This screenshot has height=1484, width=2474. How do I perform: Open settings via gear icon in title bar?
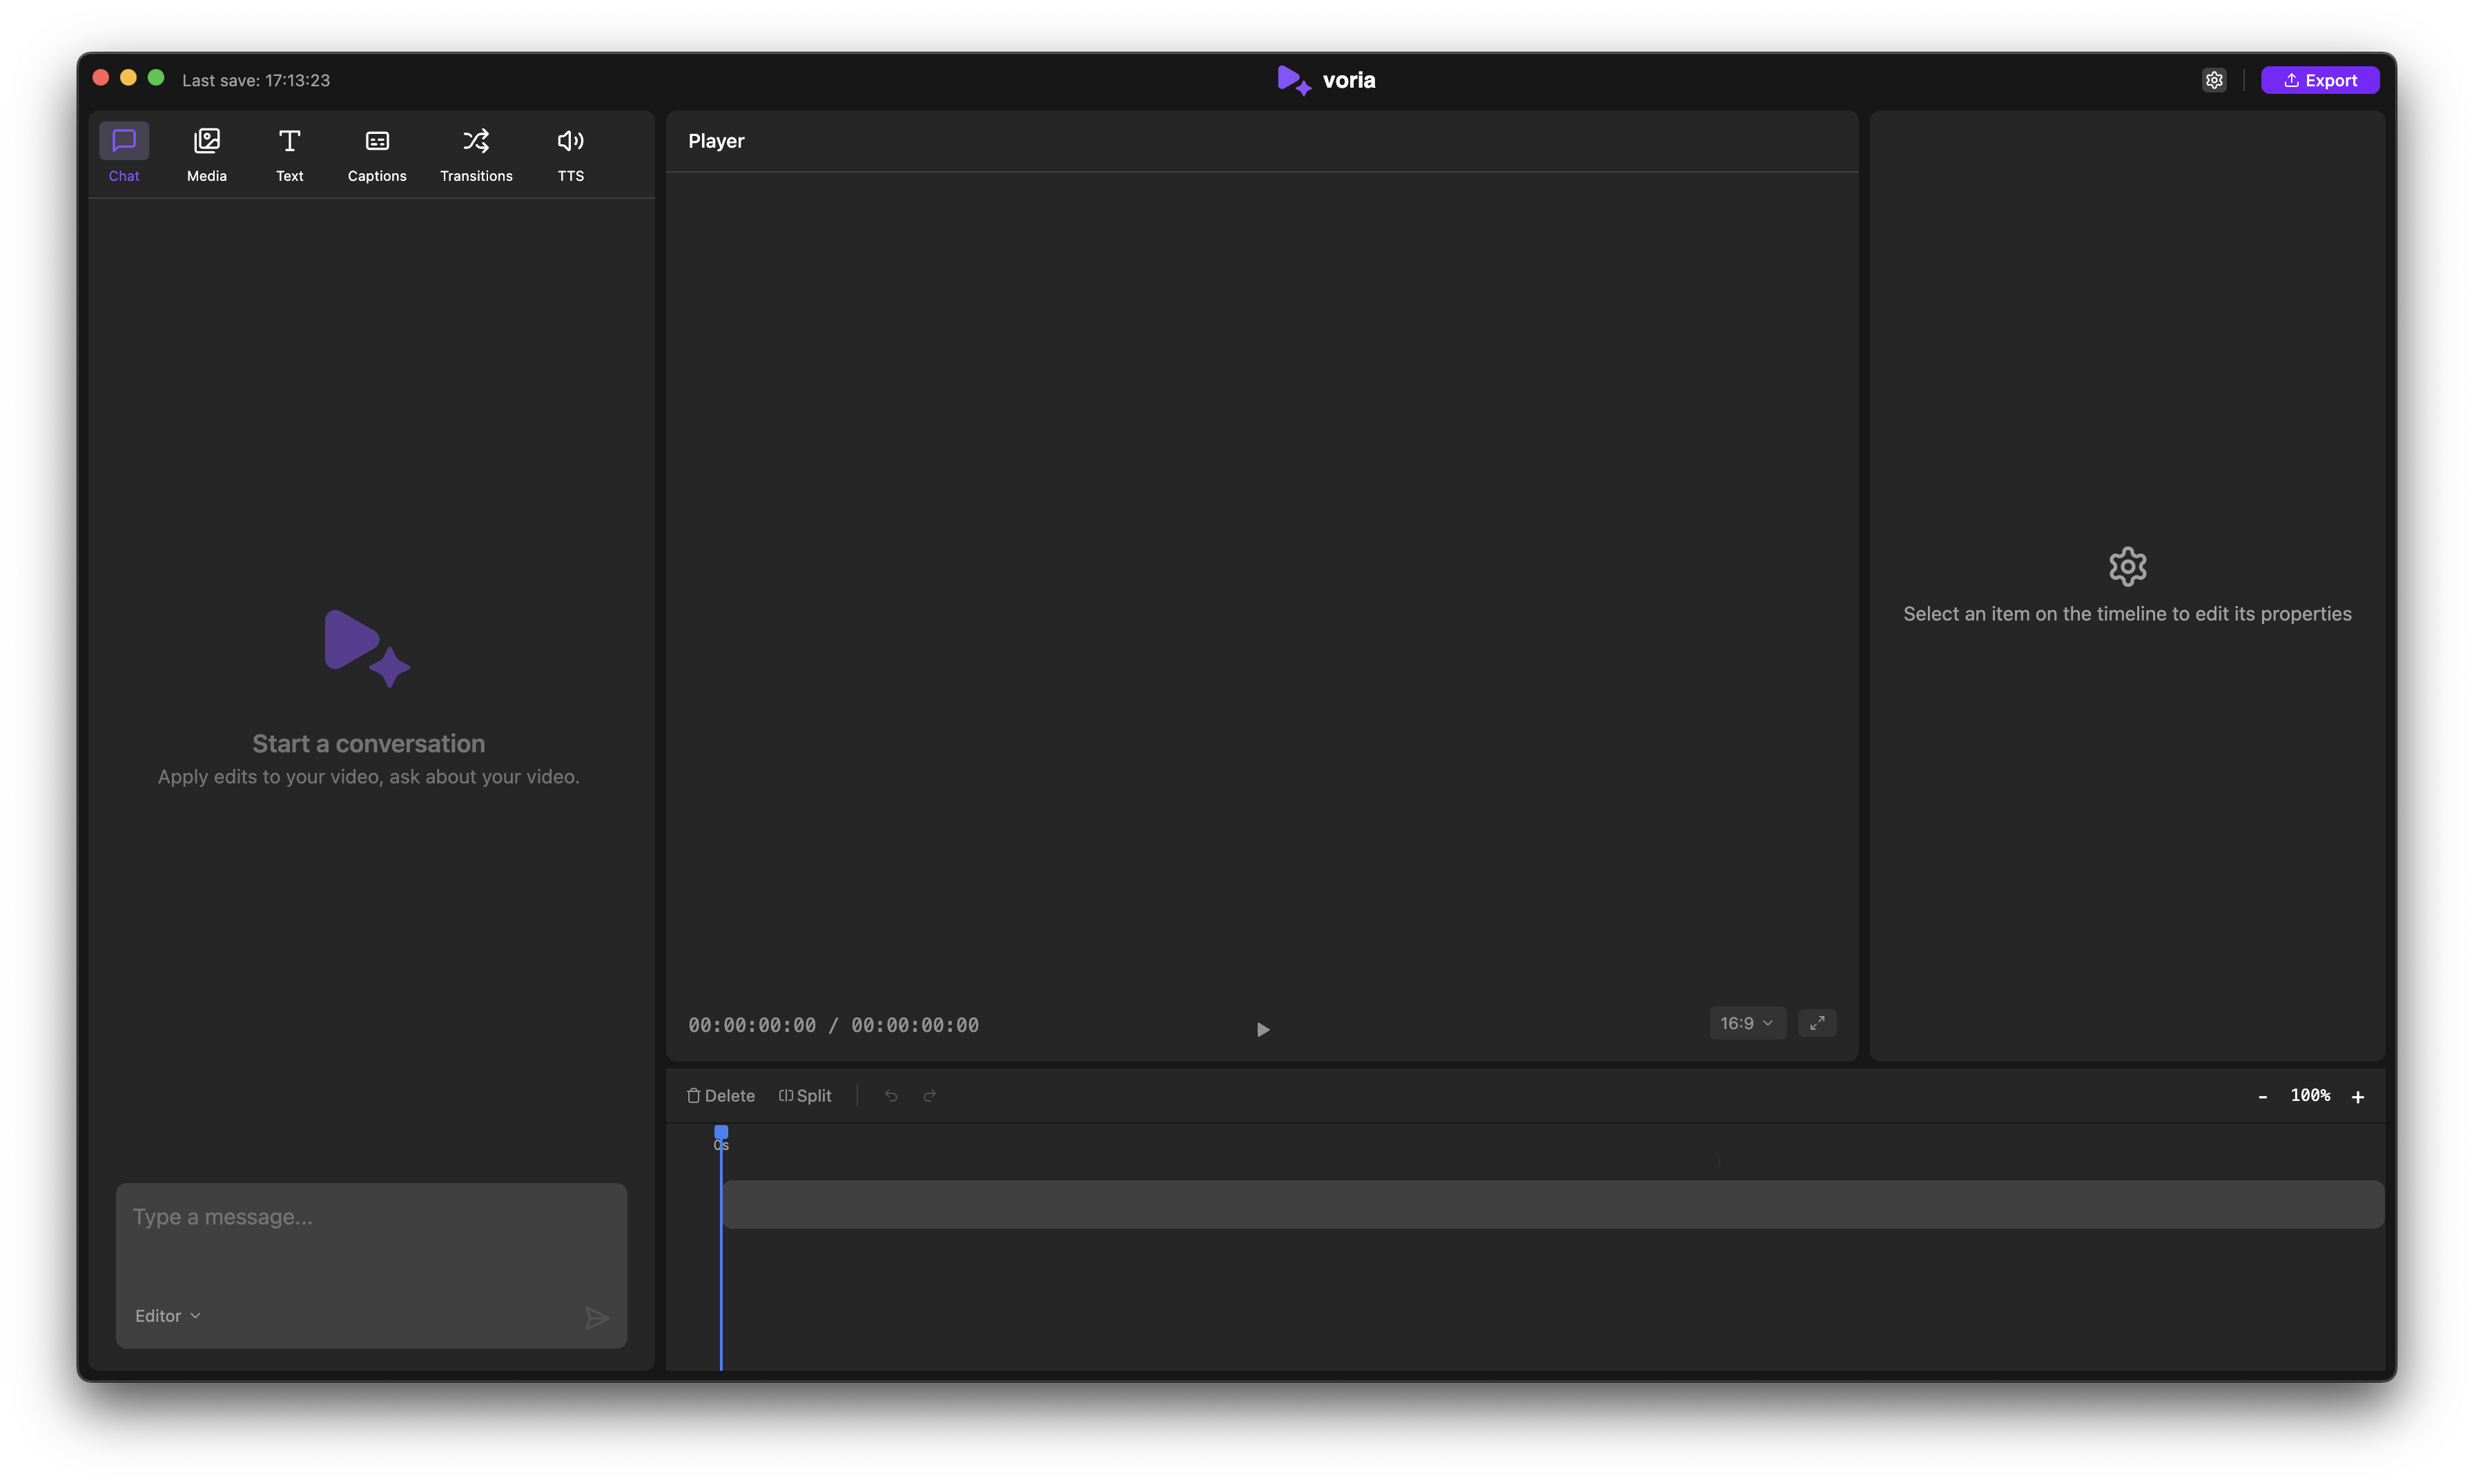(2214, 80)
